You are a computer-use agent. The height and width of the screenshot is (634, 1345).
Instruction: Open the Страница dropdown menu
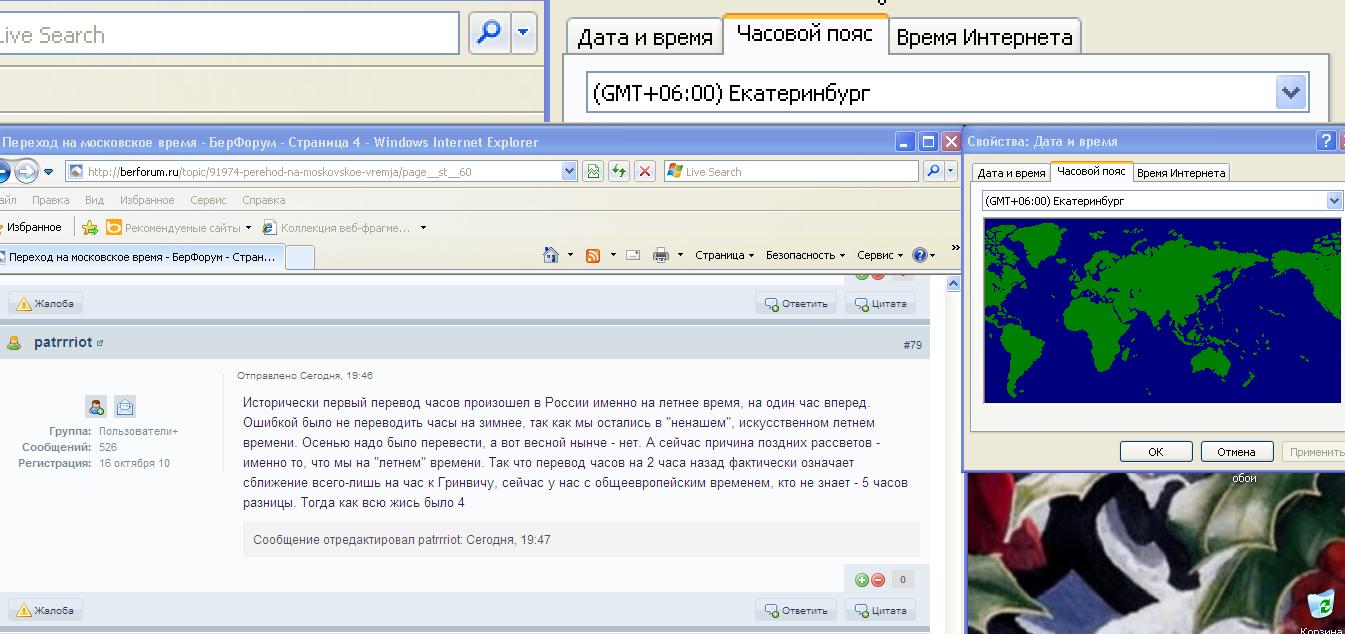pos(725,255)
